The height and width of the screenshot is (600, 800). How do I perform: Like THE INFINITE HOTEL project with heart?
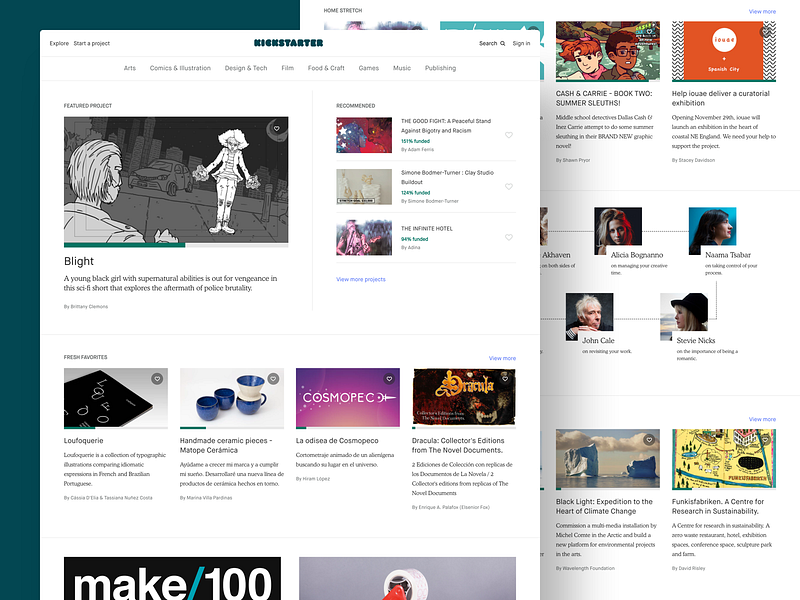509,237
